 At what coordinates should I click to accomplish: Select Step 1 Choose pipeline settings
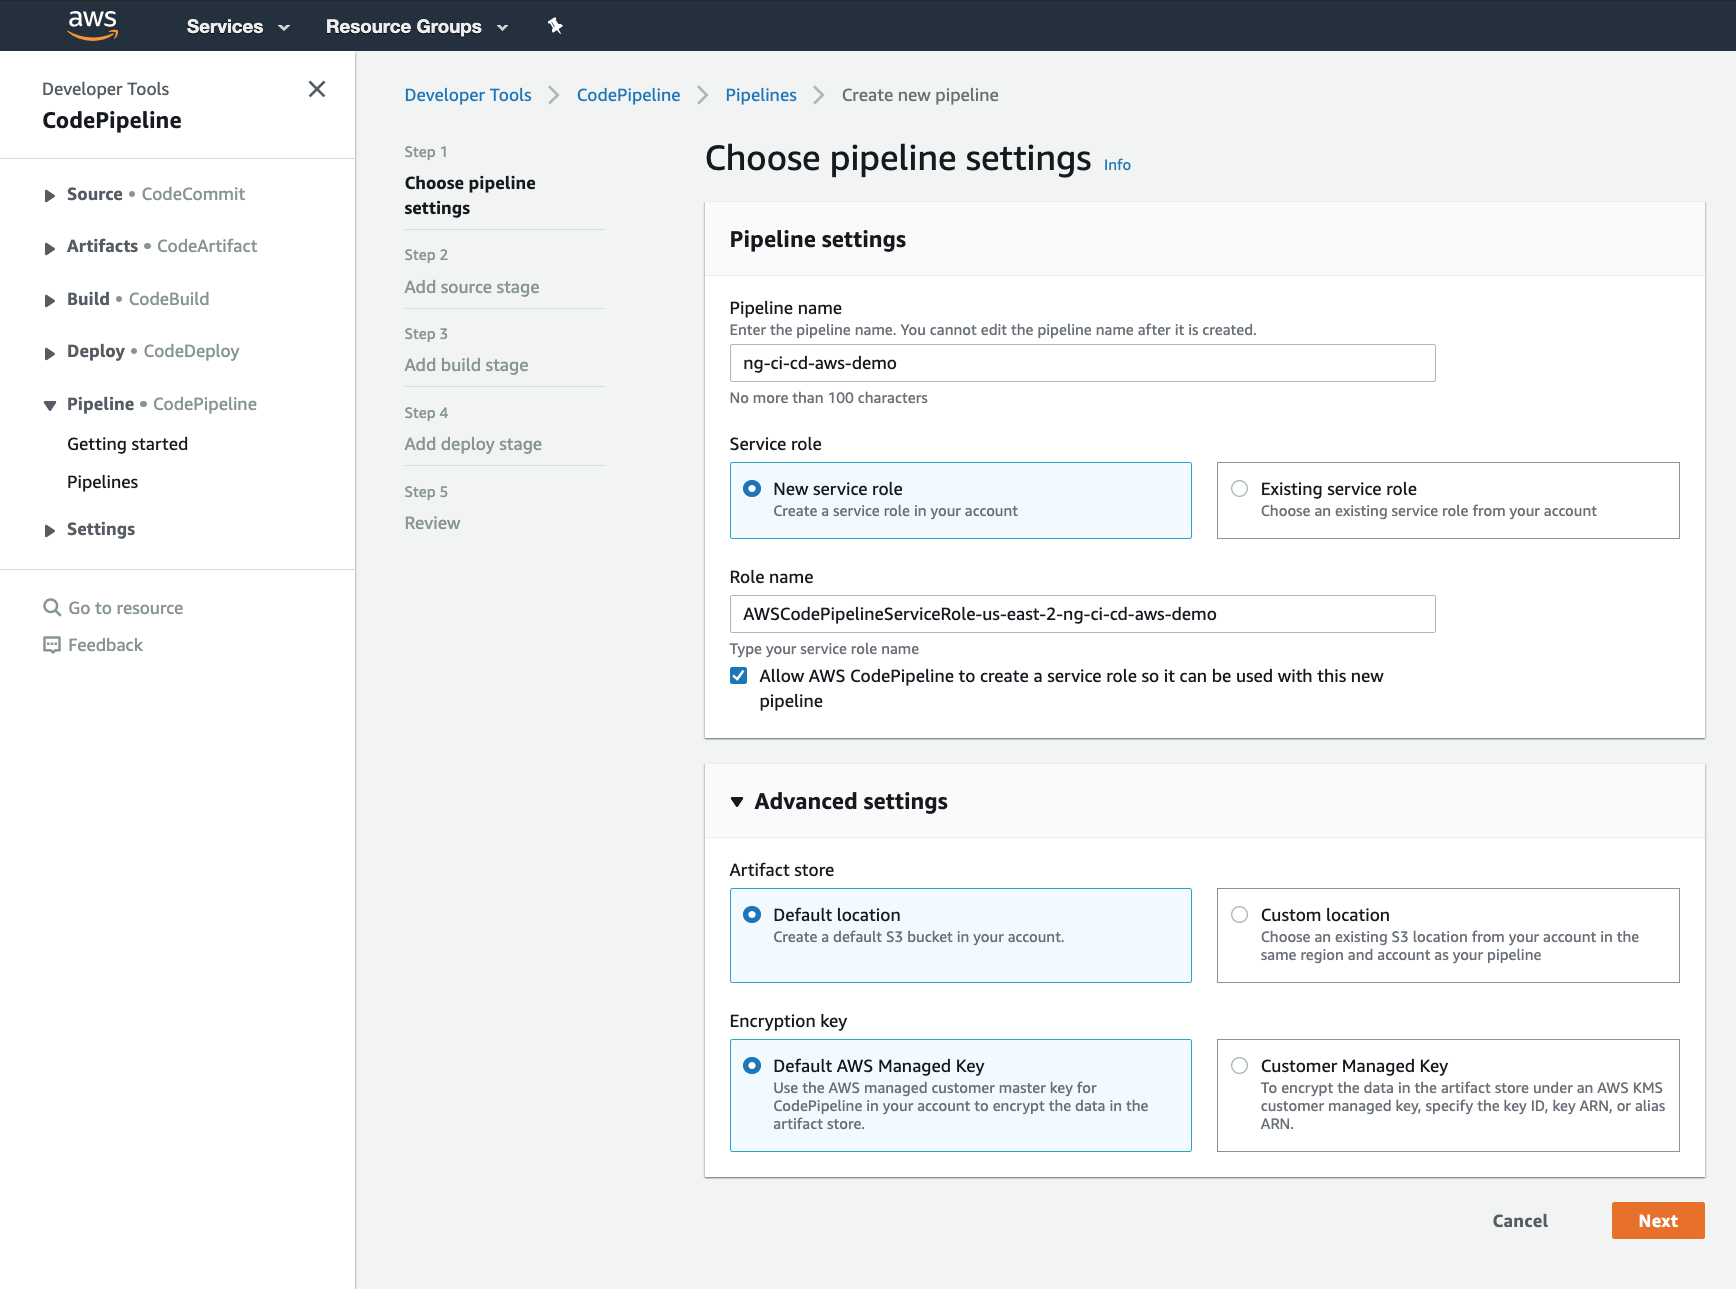(469, 195)
